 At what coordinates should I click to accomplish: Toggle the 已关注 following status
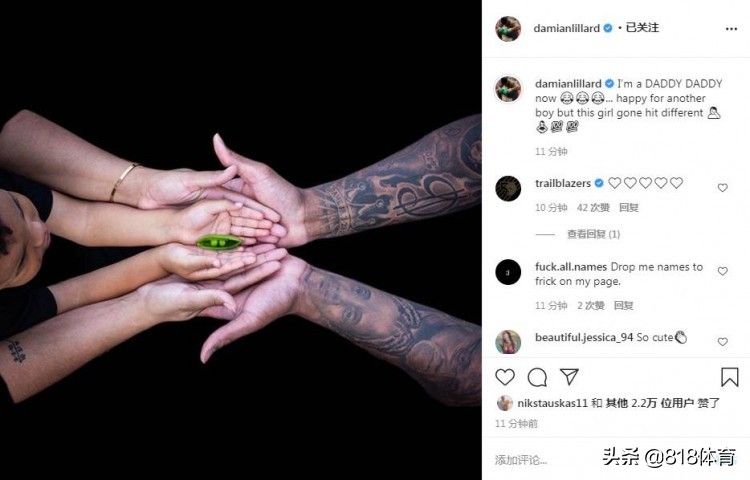click(642, 28)
